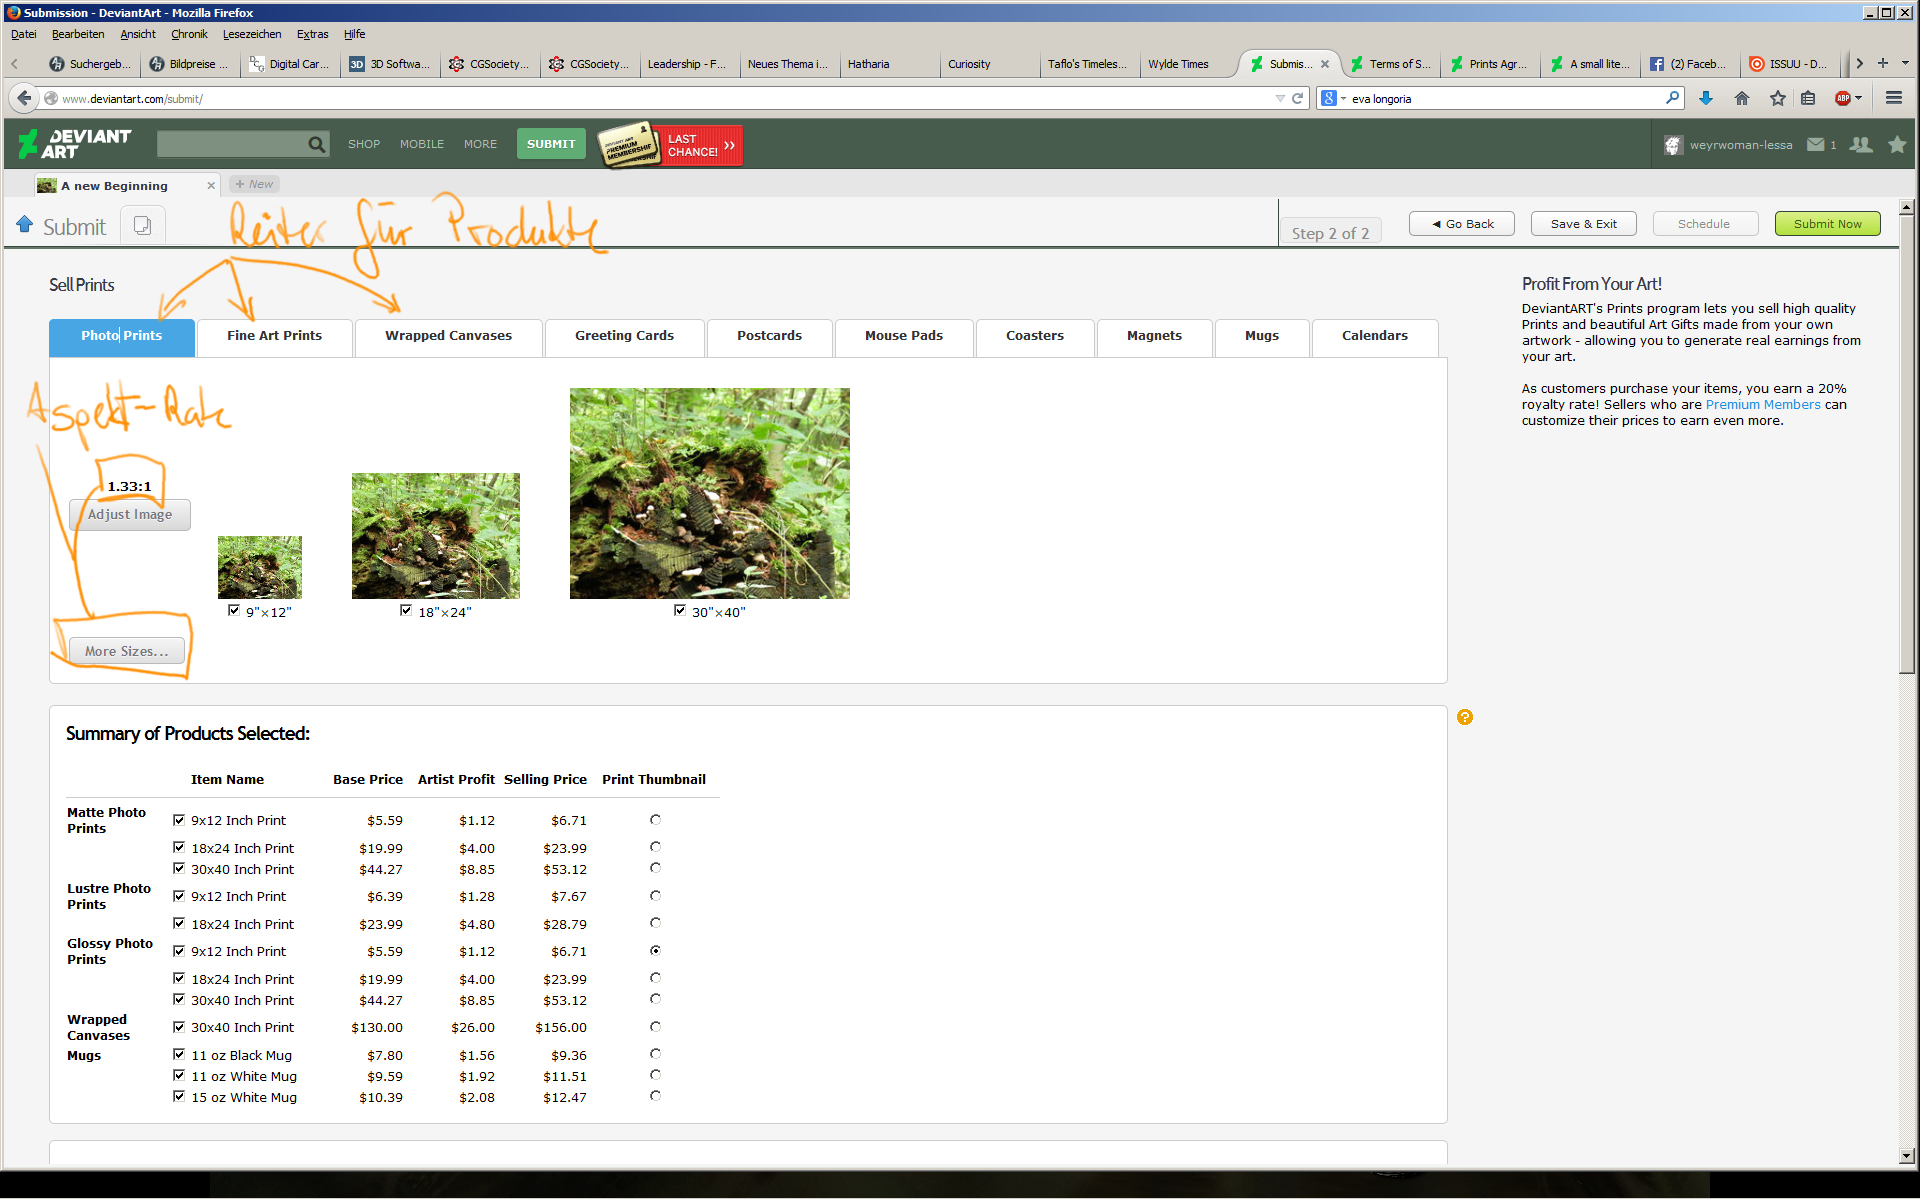Uncheck the 30"×40" size checkbox
1920x1200 pixels.
pyautogui.click(x=680, y=610)
